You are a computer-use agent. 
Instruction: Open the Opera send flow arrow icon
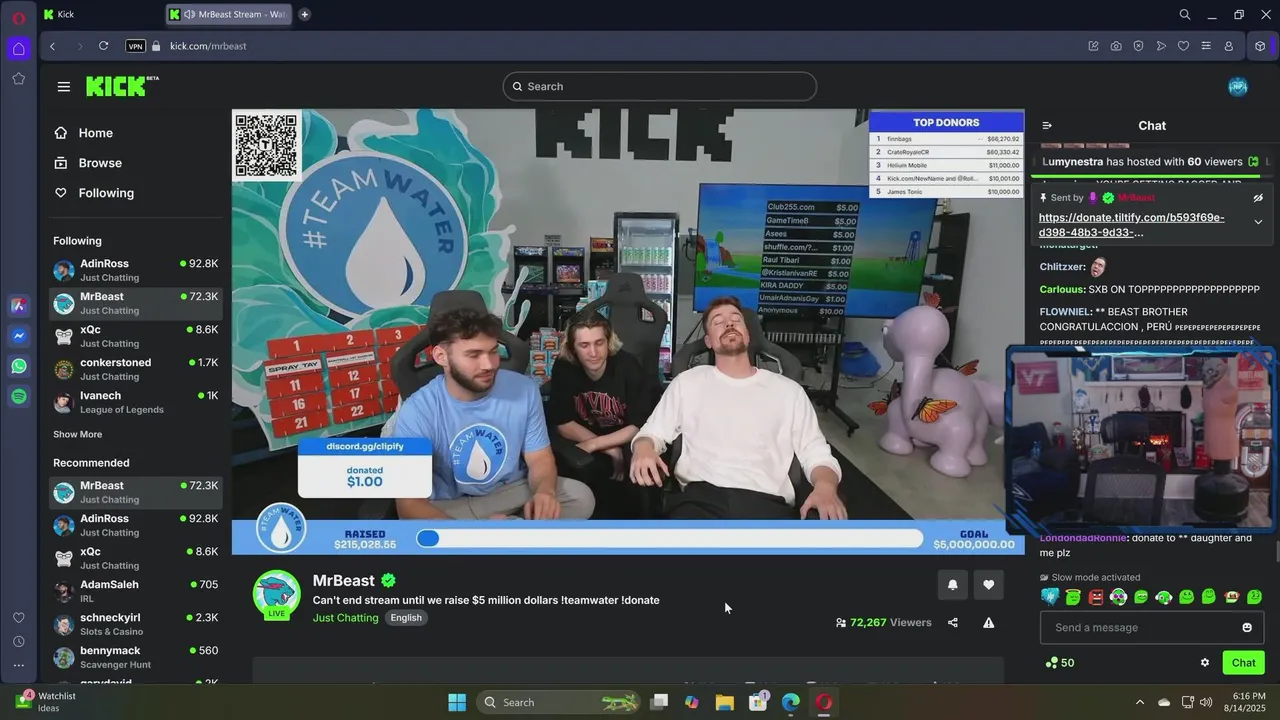coord(1161,46)
